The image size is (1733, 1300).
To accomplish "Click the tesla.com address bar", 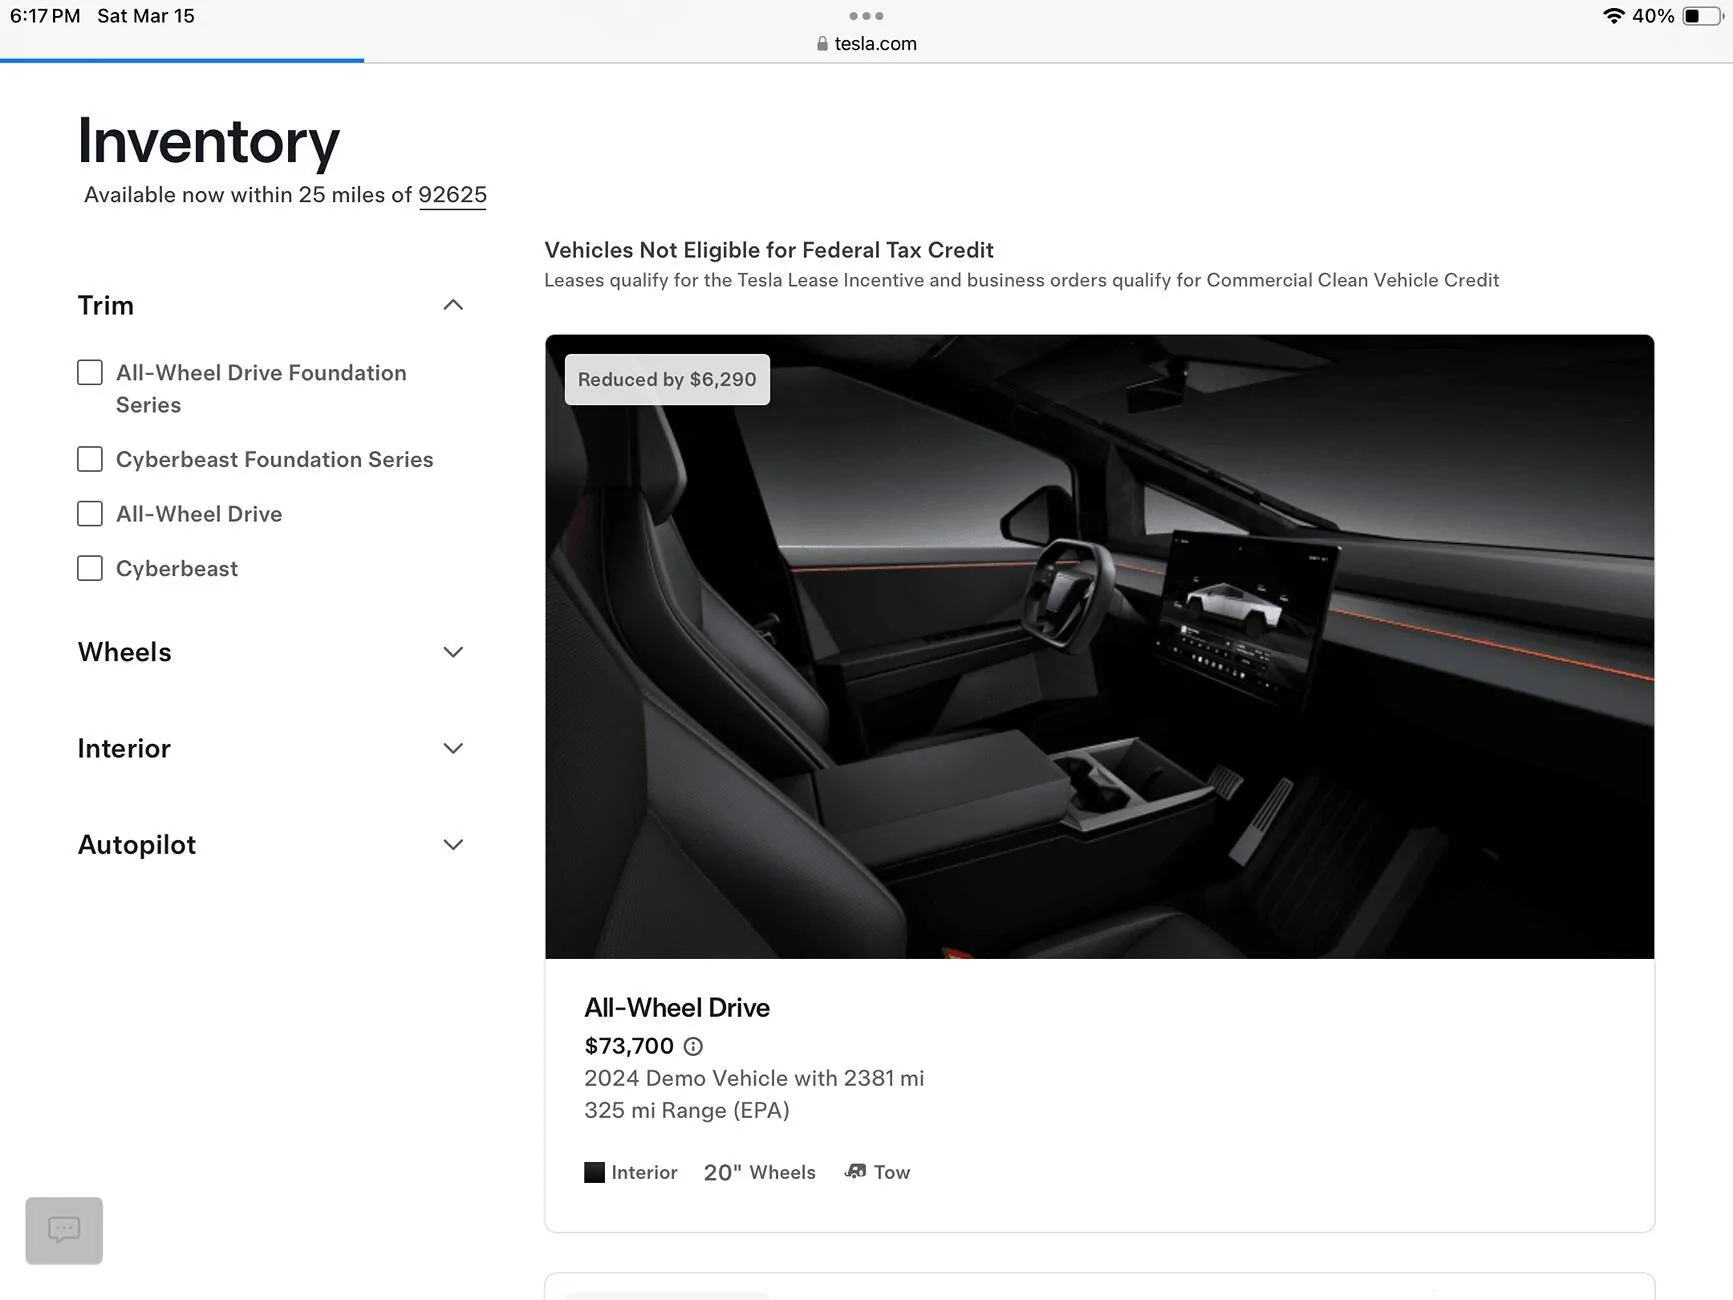I will coord(866,44).
